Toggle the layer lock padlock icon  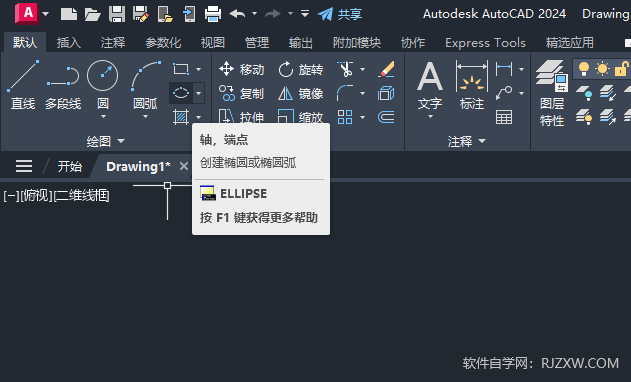tap(621, 69)
